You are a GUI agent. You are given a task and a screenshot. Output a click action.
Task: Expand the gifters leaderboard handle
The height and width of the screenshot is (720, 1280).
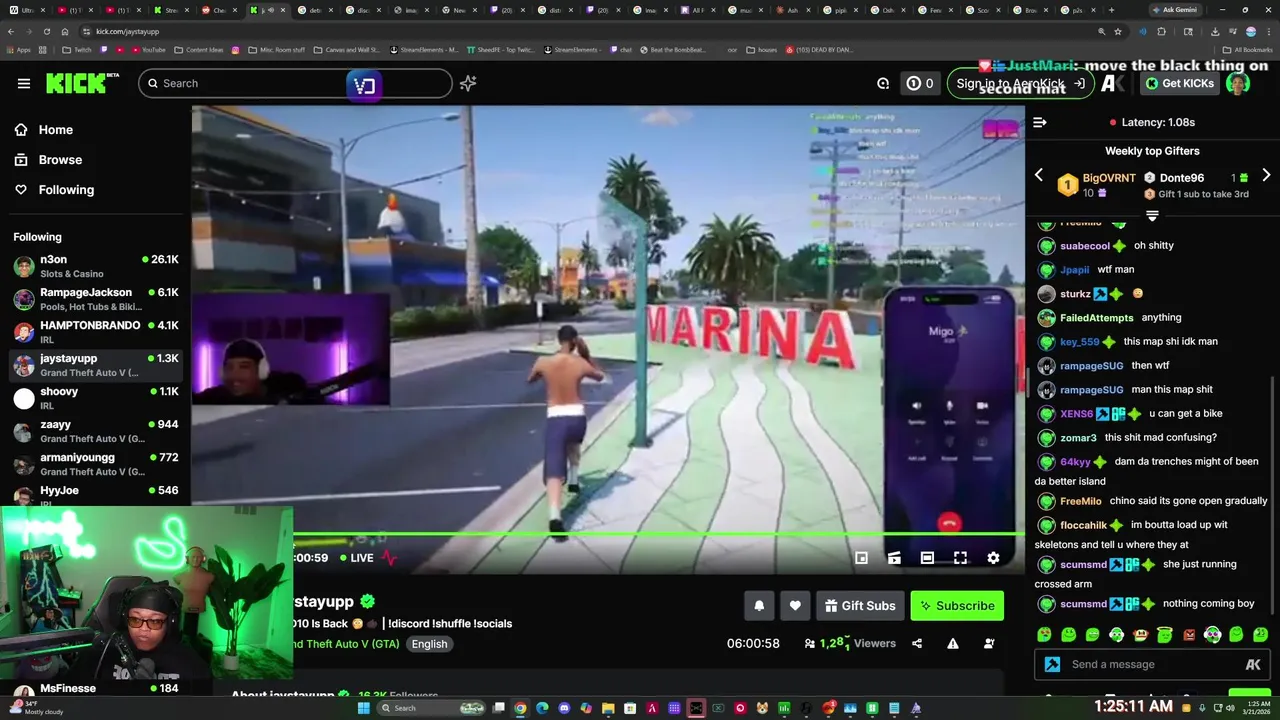tap(1152, 215)
